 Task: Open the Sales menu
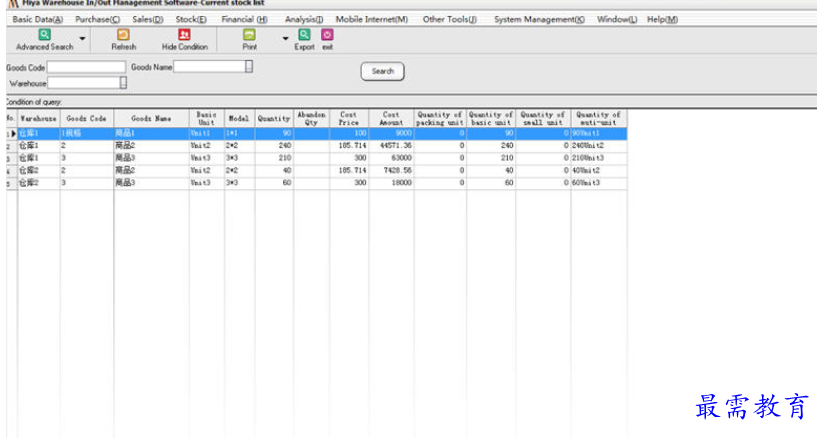click(x=147, y=19)
